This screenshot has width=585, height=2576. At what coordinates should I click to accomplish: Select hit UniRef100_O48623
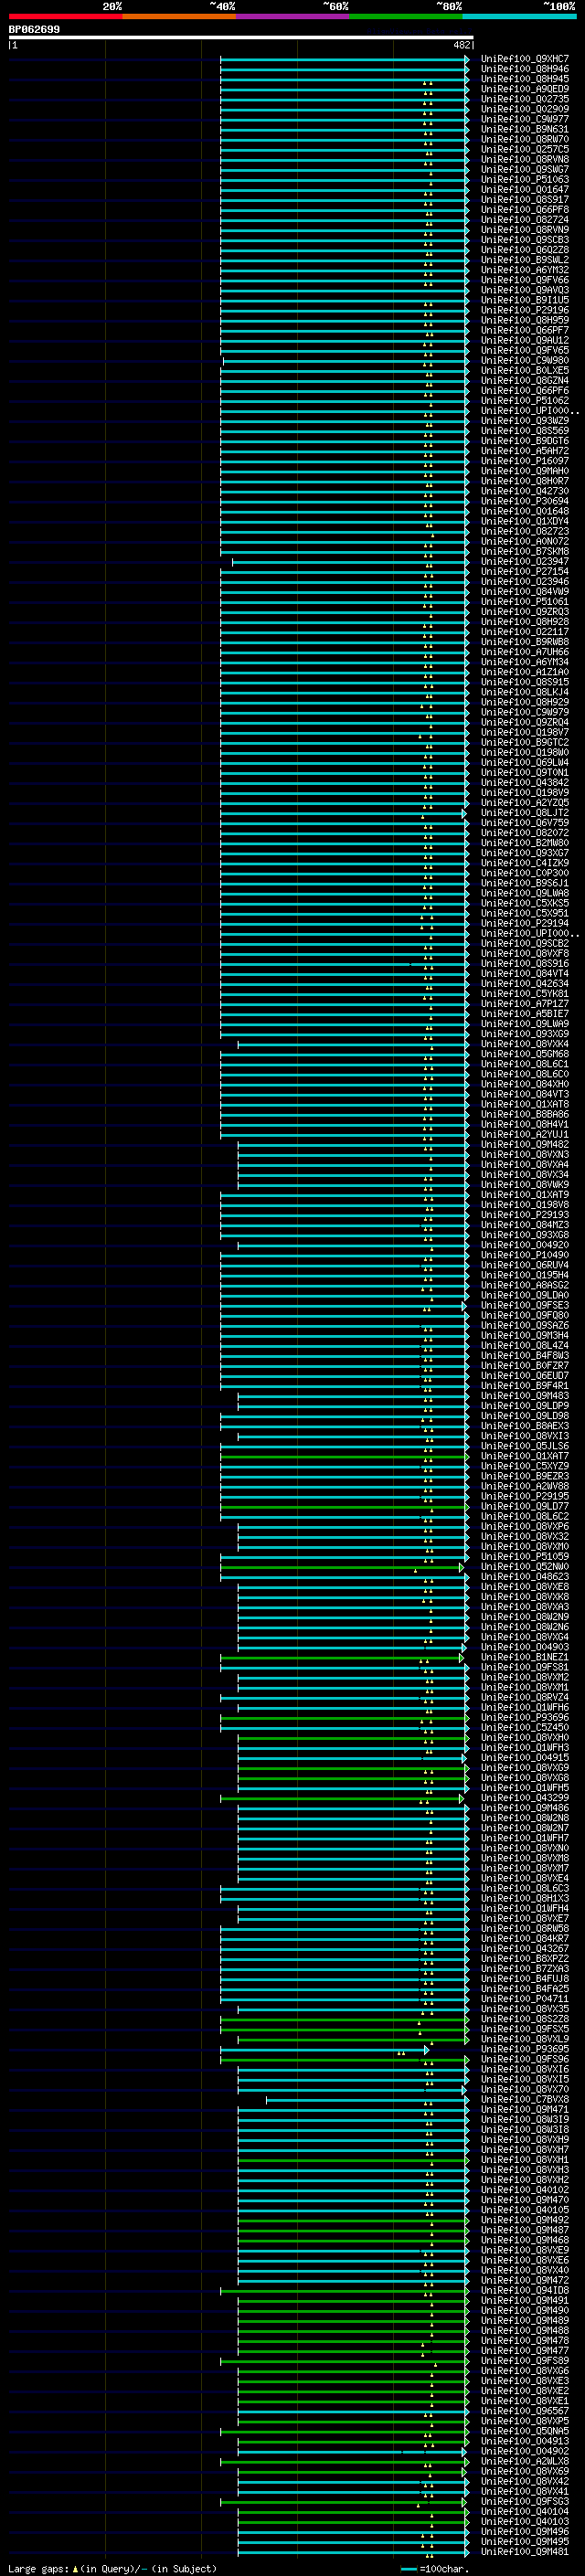pos(525,1577)
